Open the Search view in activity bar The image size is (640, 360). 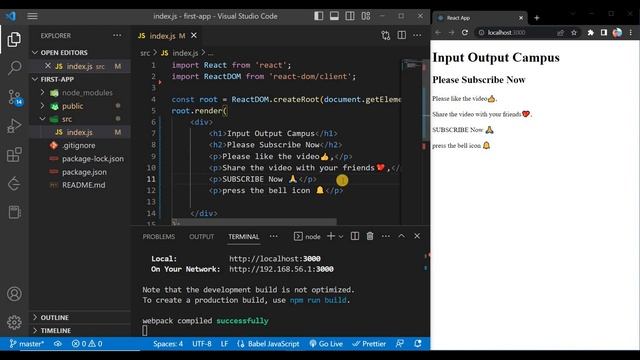click(x=14, y=67)
